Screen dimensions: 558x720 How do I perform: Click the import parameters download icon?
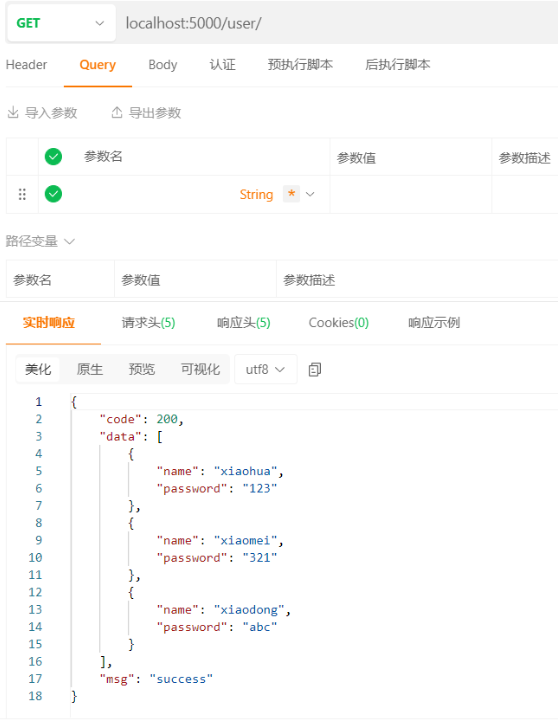click(13, 112)
